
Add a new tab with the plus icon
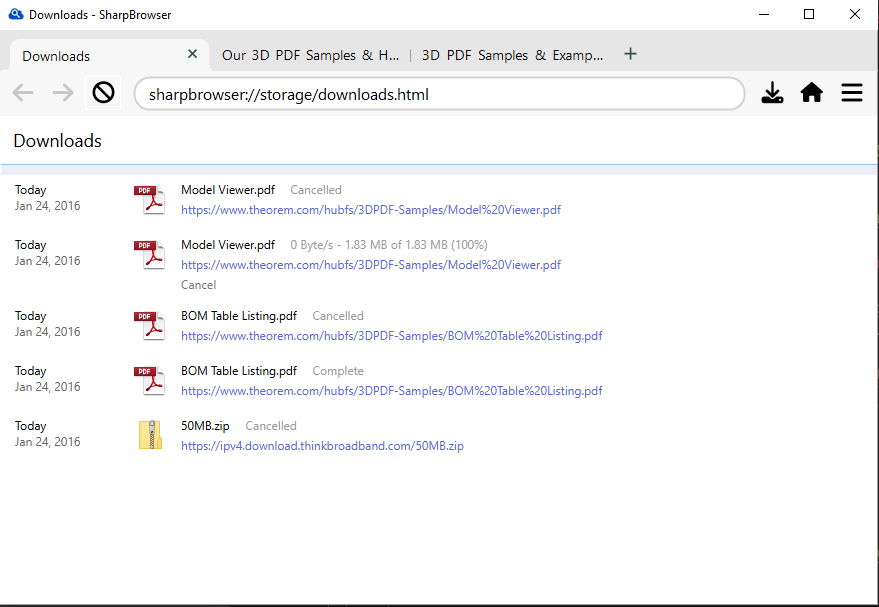pyautogui.click(x=630, y=54)
